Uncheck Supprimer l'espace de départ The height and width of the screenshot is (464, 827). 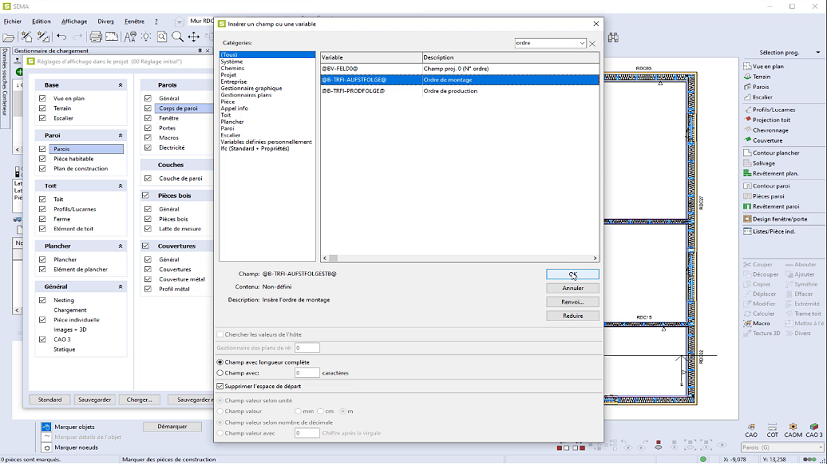[221, 384]
